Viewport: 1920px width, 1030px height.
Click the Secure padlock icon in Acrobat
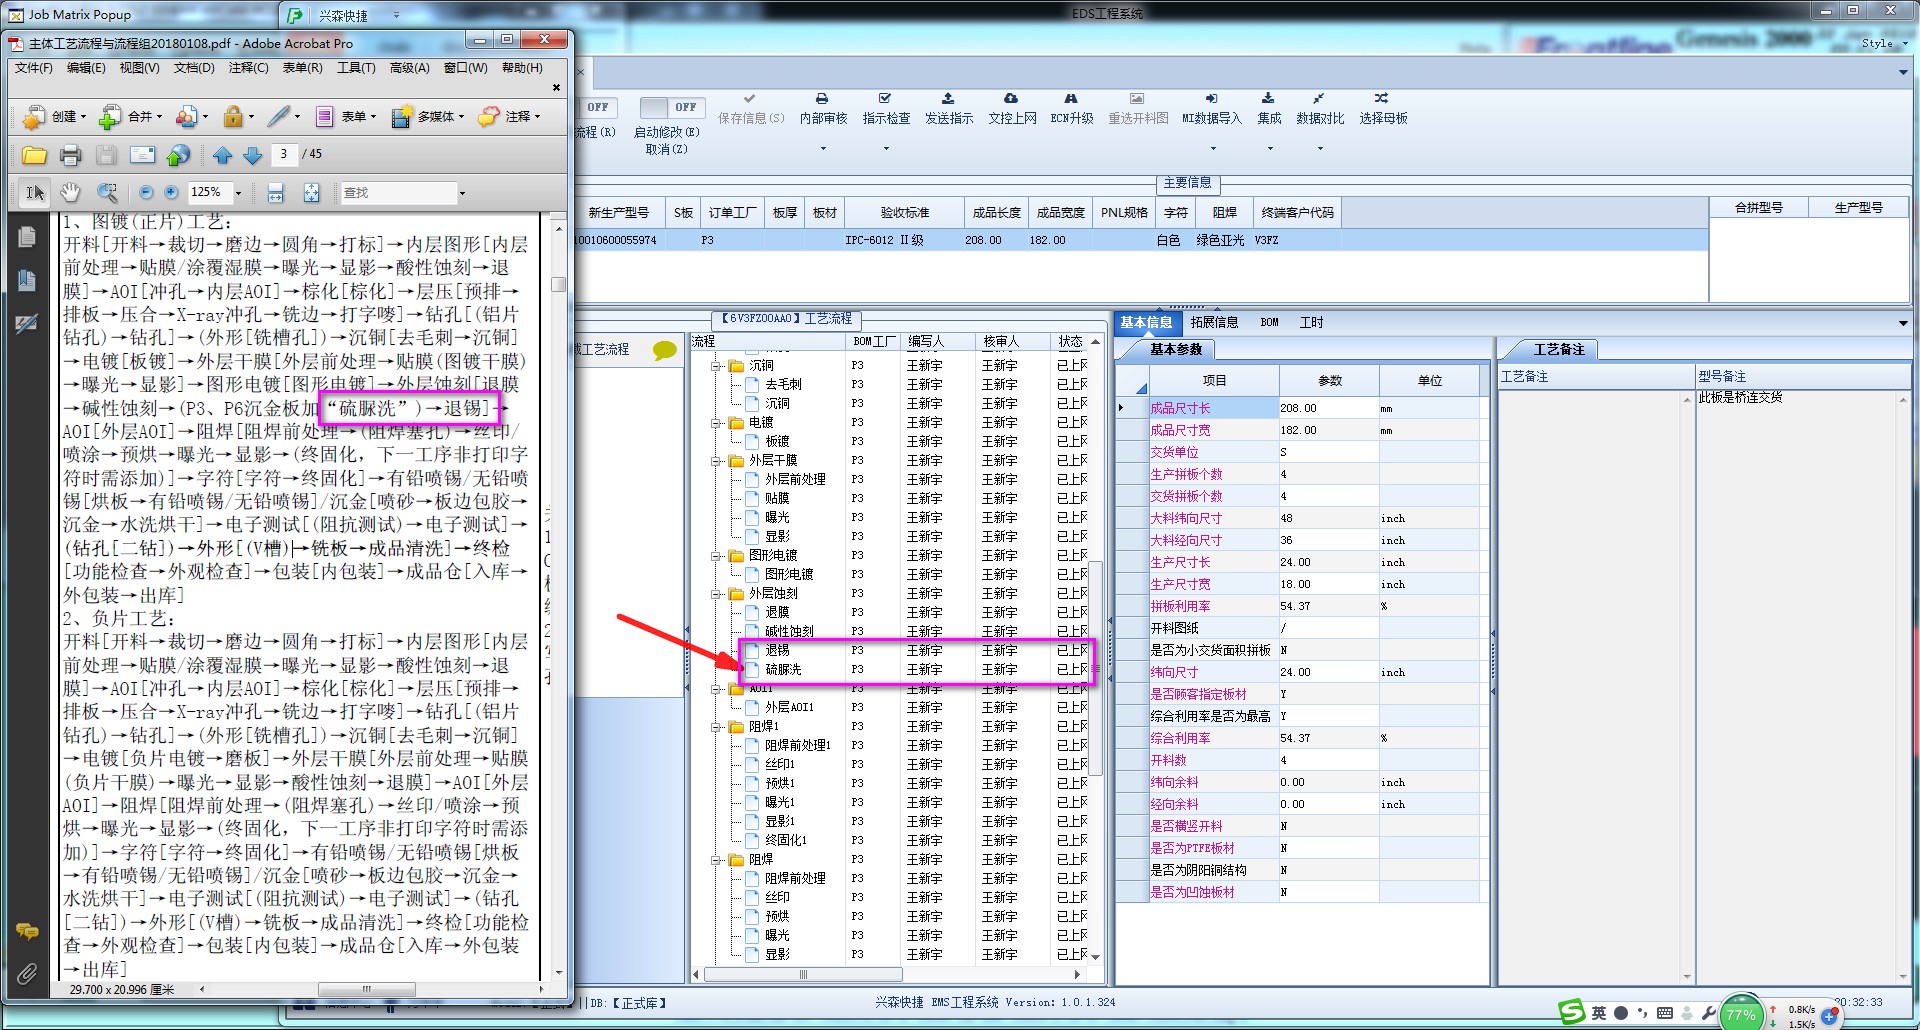click(x=233, y=117)
